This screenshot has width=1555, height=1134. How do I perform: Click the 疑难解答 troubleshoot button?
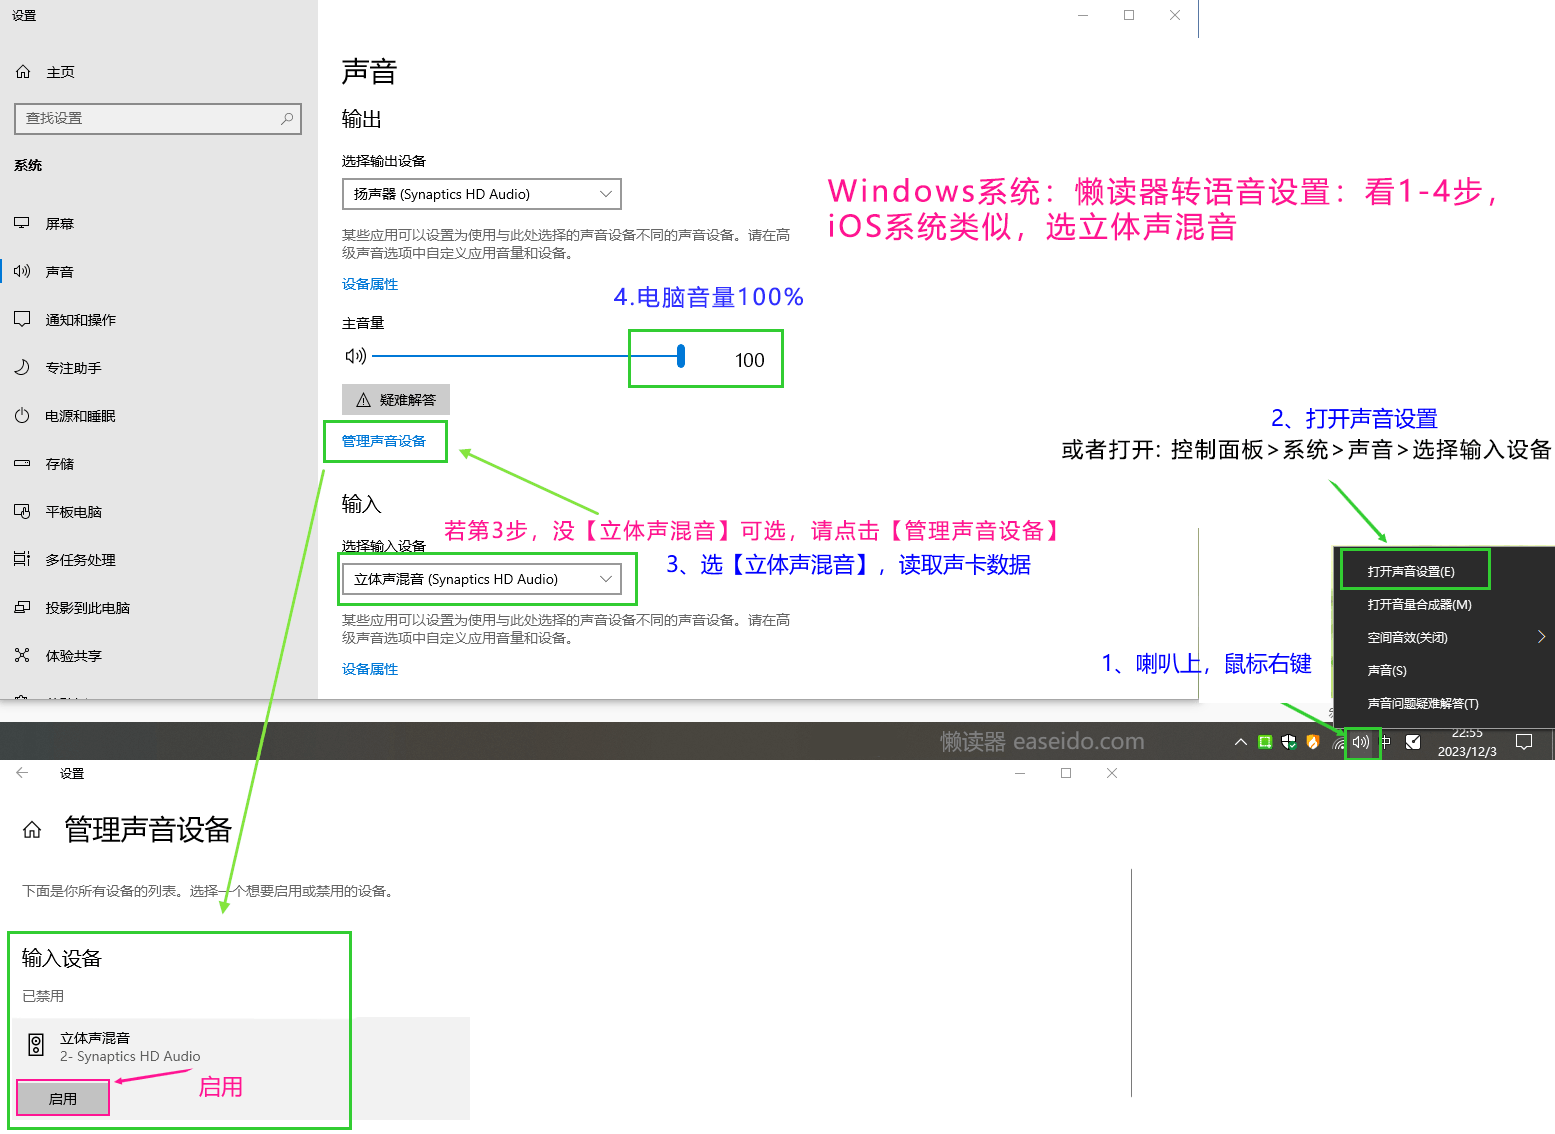(x=396, y=400)
